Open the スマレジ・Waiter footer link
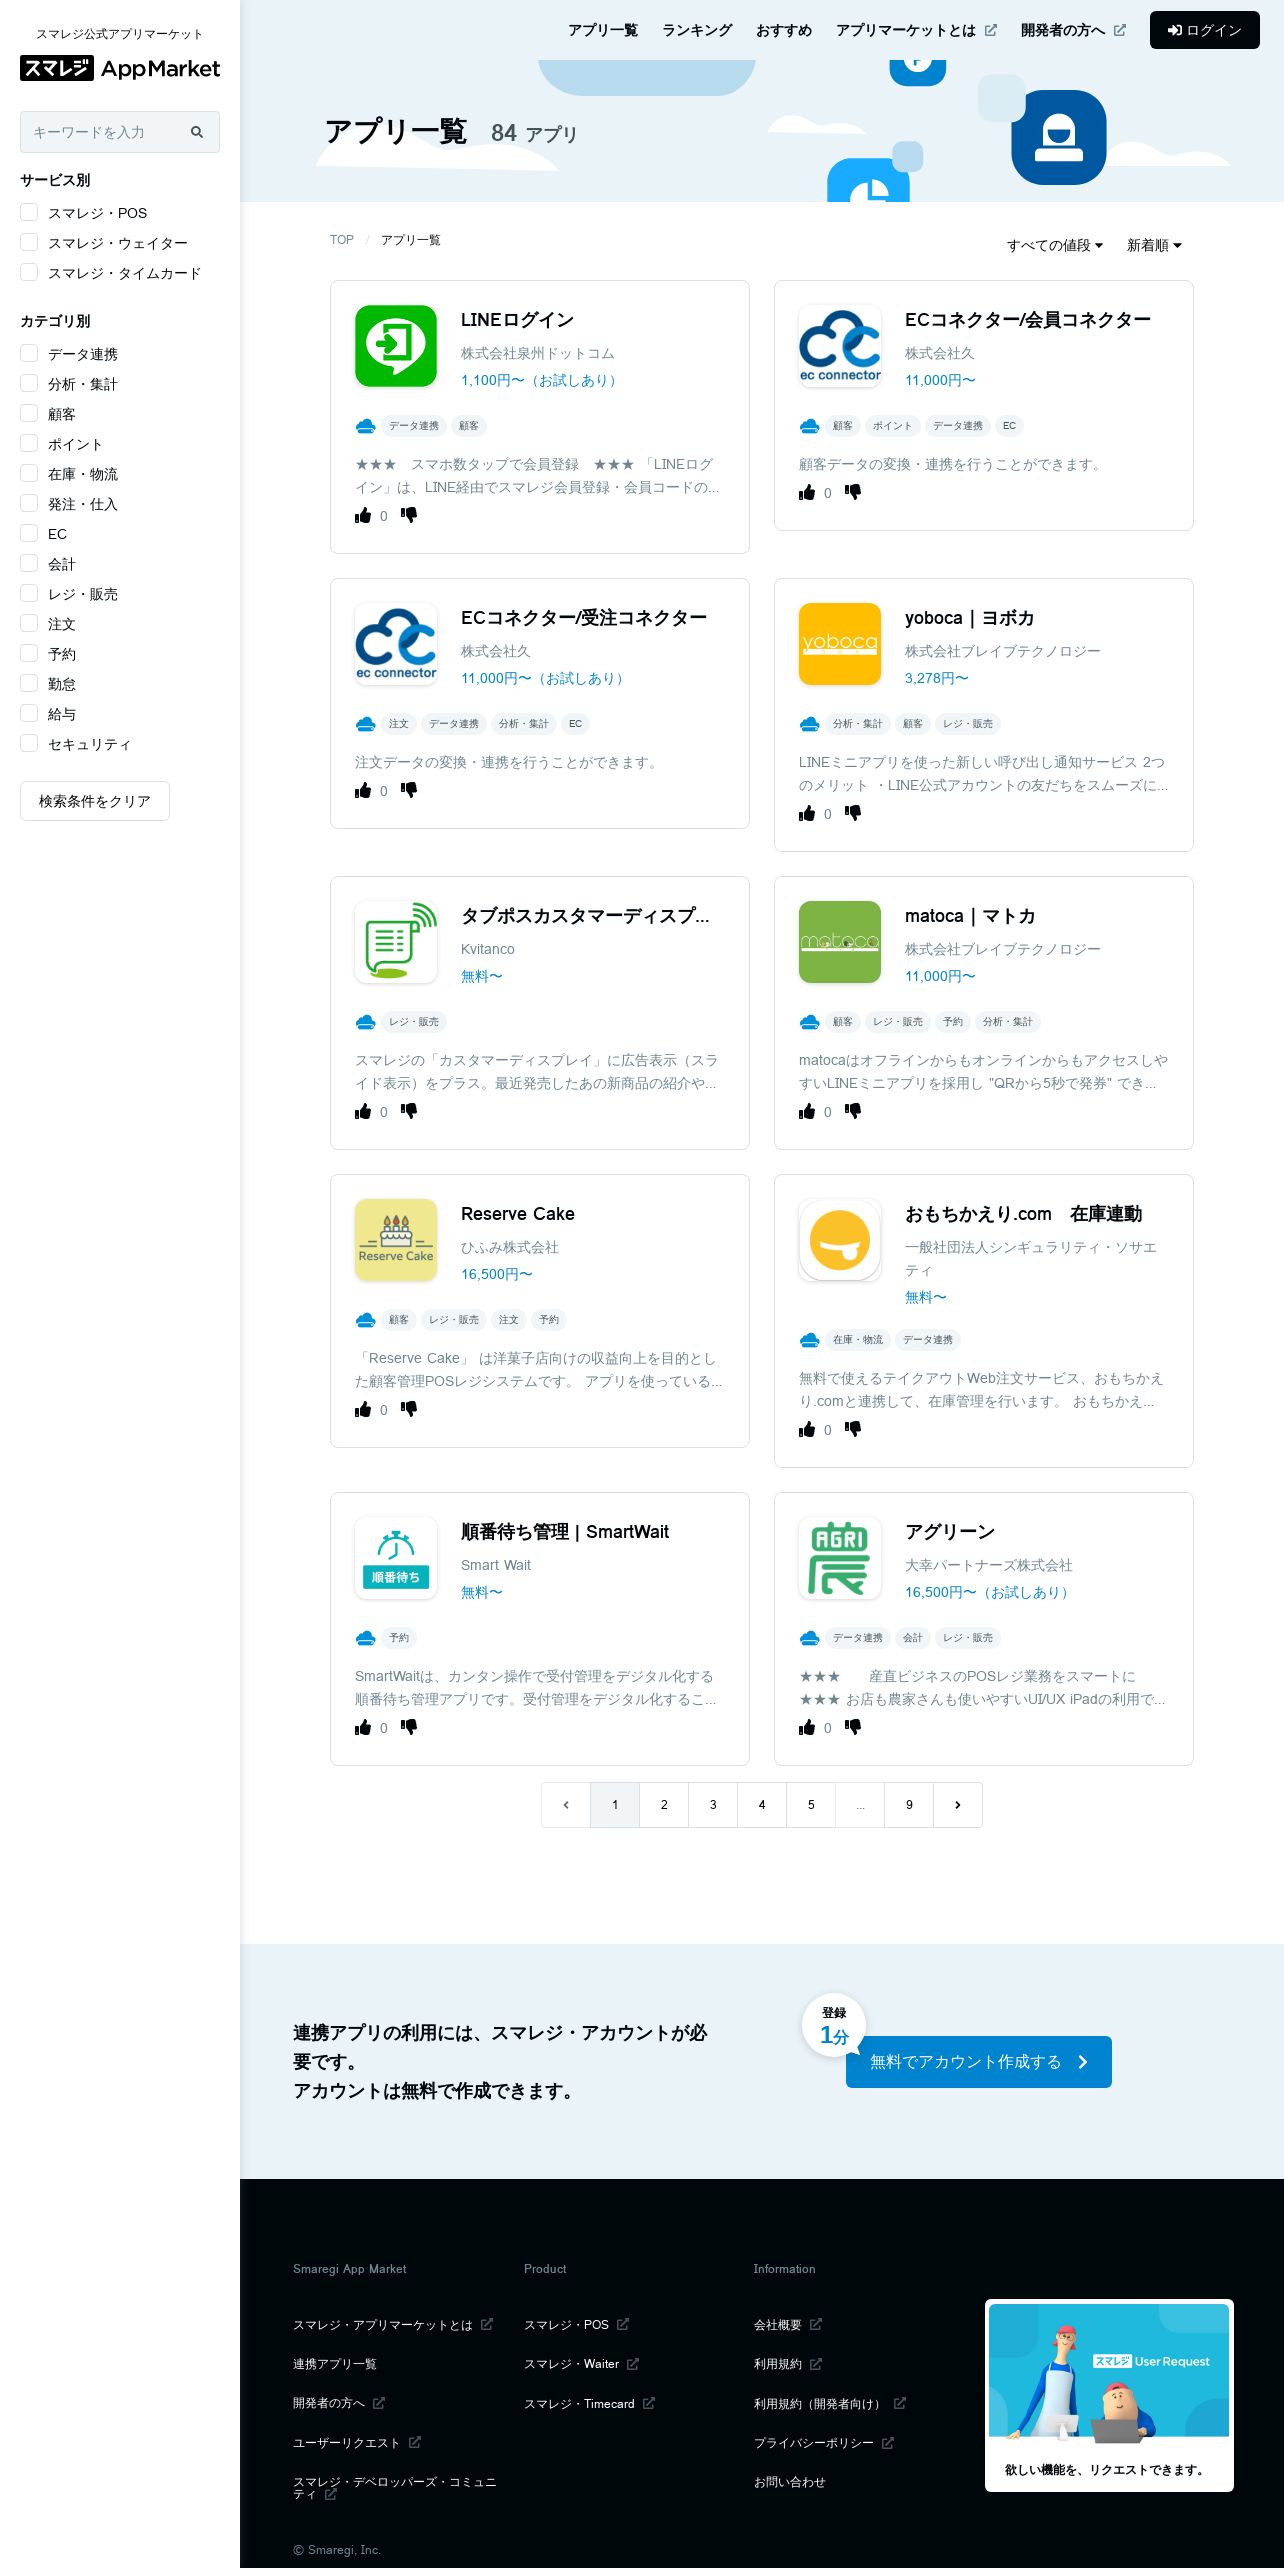This screenshot has width=1284, height=2568. click(582, 2364)
